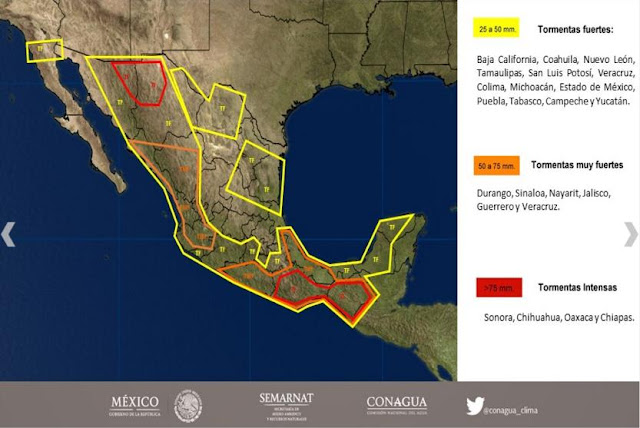
Task: Click 'Colima, Michoacán, Estado de México,' line
Action: point(556,87)
